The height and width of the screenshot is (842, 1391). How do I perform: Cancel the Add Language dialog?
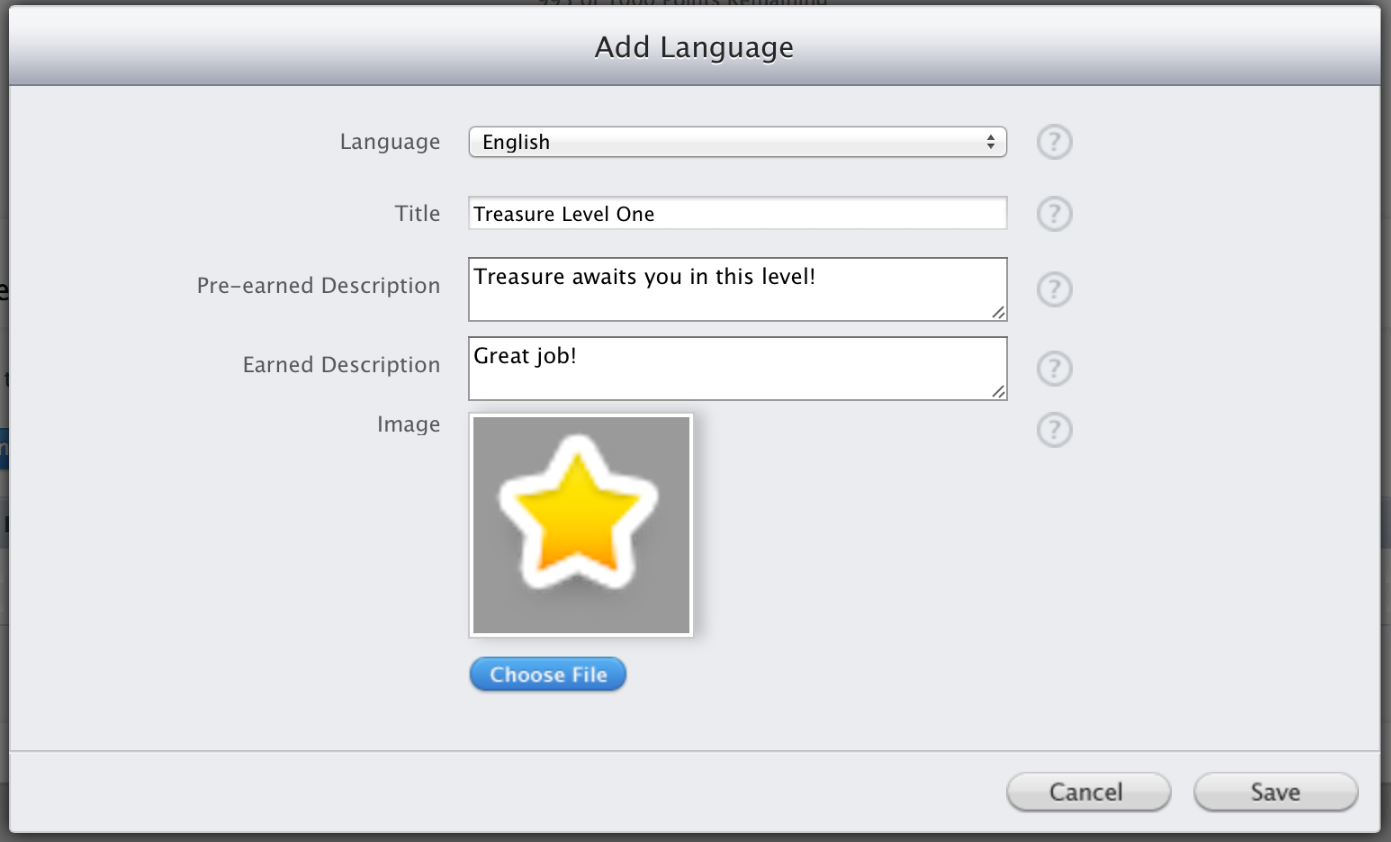[x=1087, y=792]
